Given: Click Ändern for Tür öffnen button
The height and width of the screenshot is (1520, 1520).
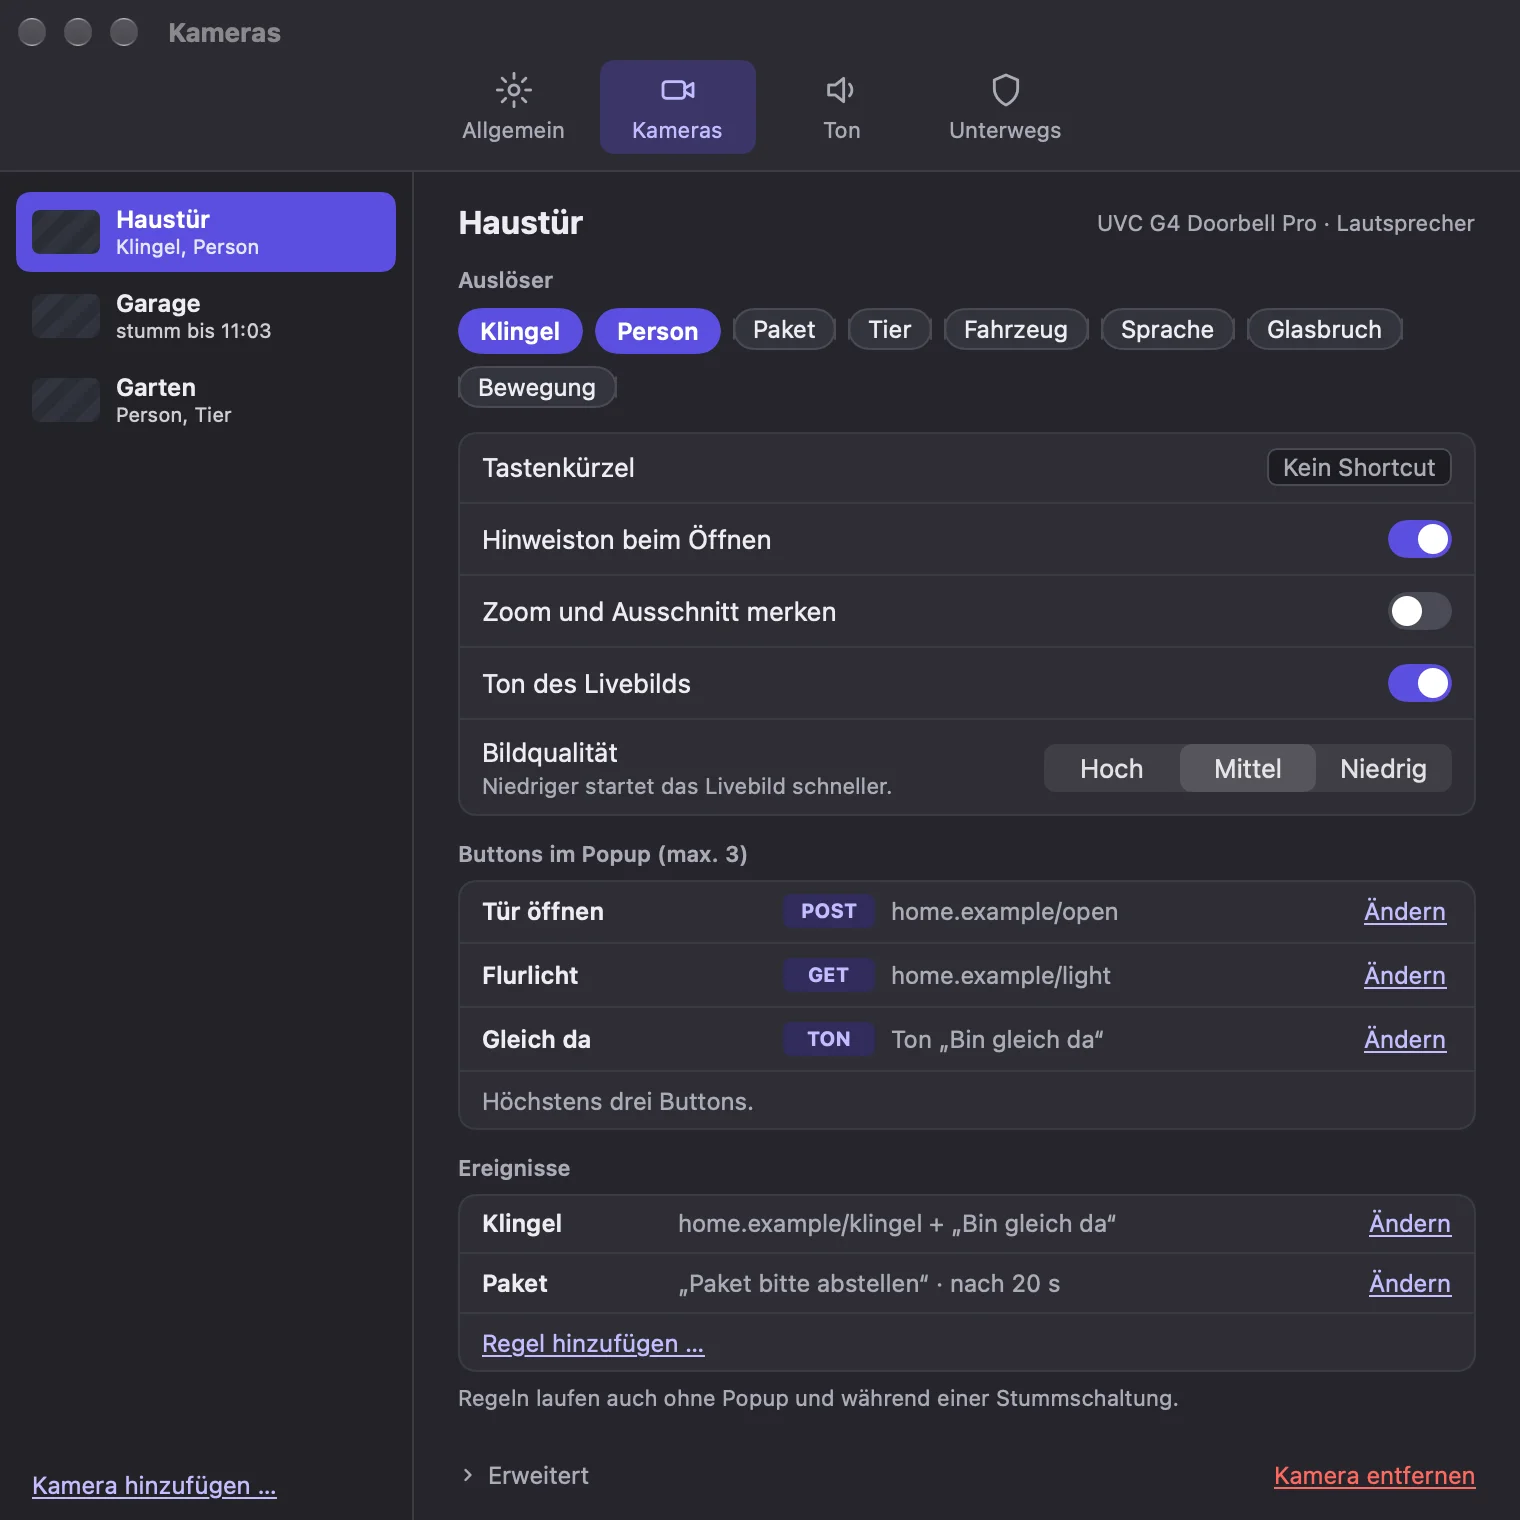Looking at the screenshot, I should point(1405,912).
